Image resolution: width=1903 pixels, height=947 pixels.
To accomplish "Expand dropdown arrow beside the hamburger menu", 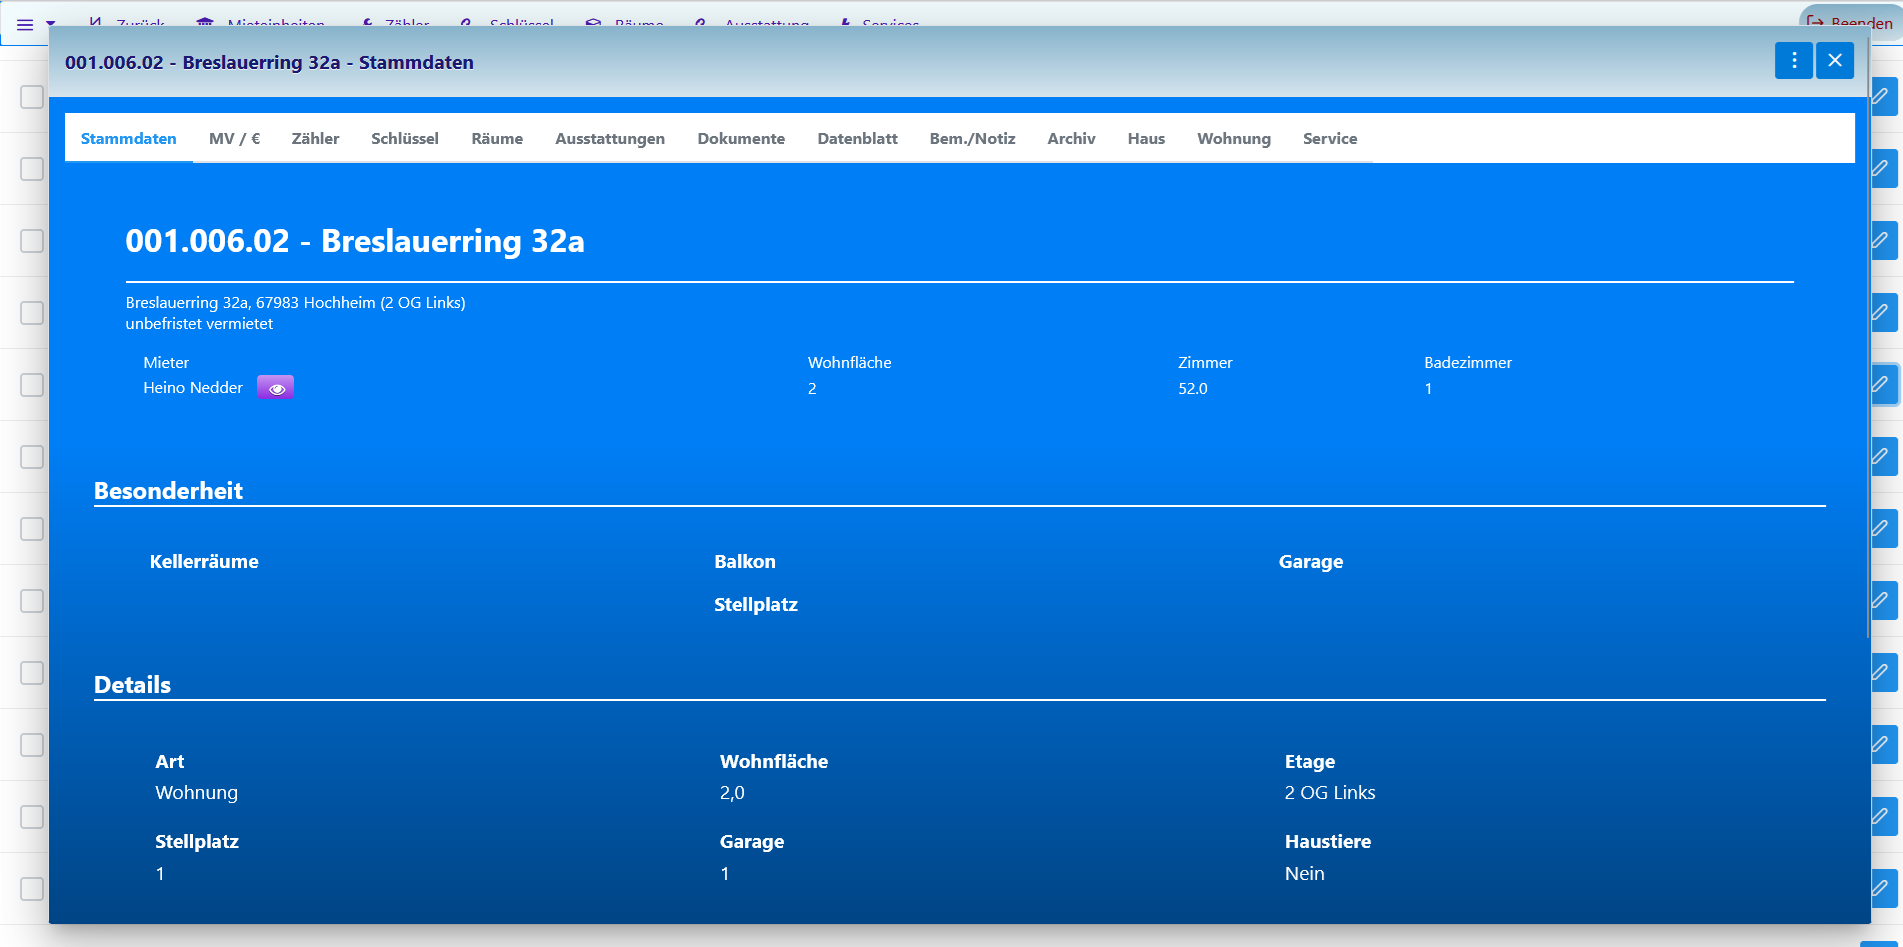I will (50, 24).
